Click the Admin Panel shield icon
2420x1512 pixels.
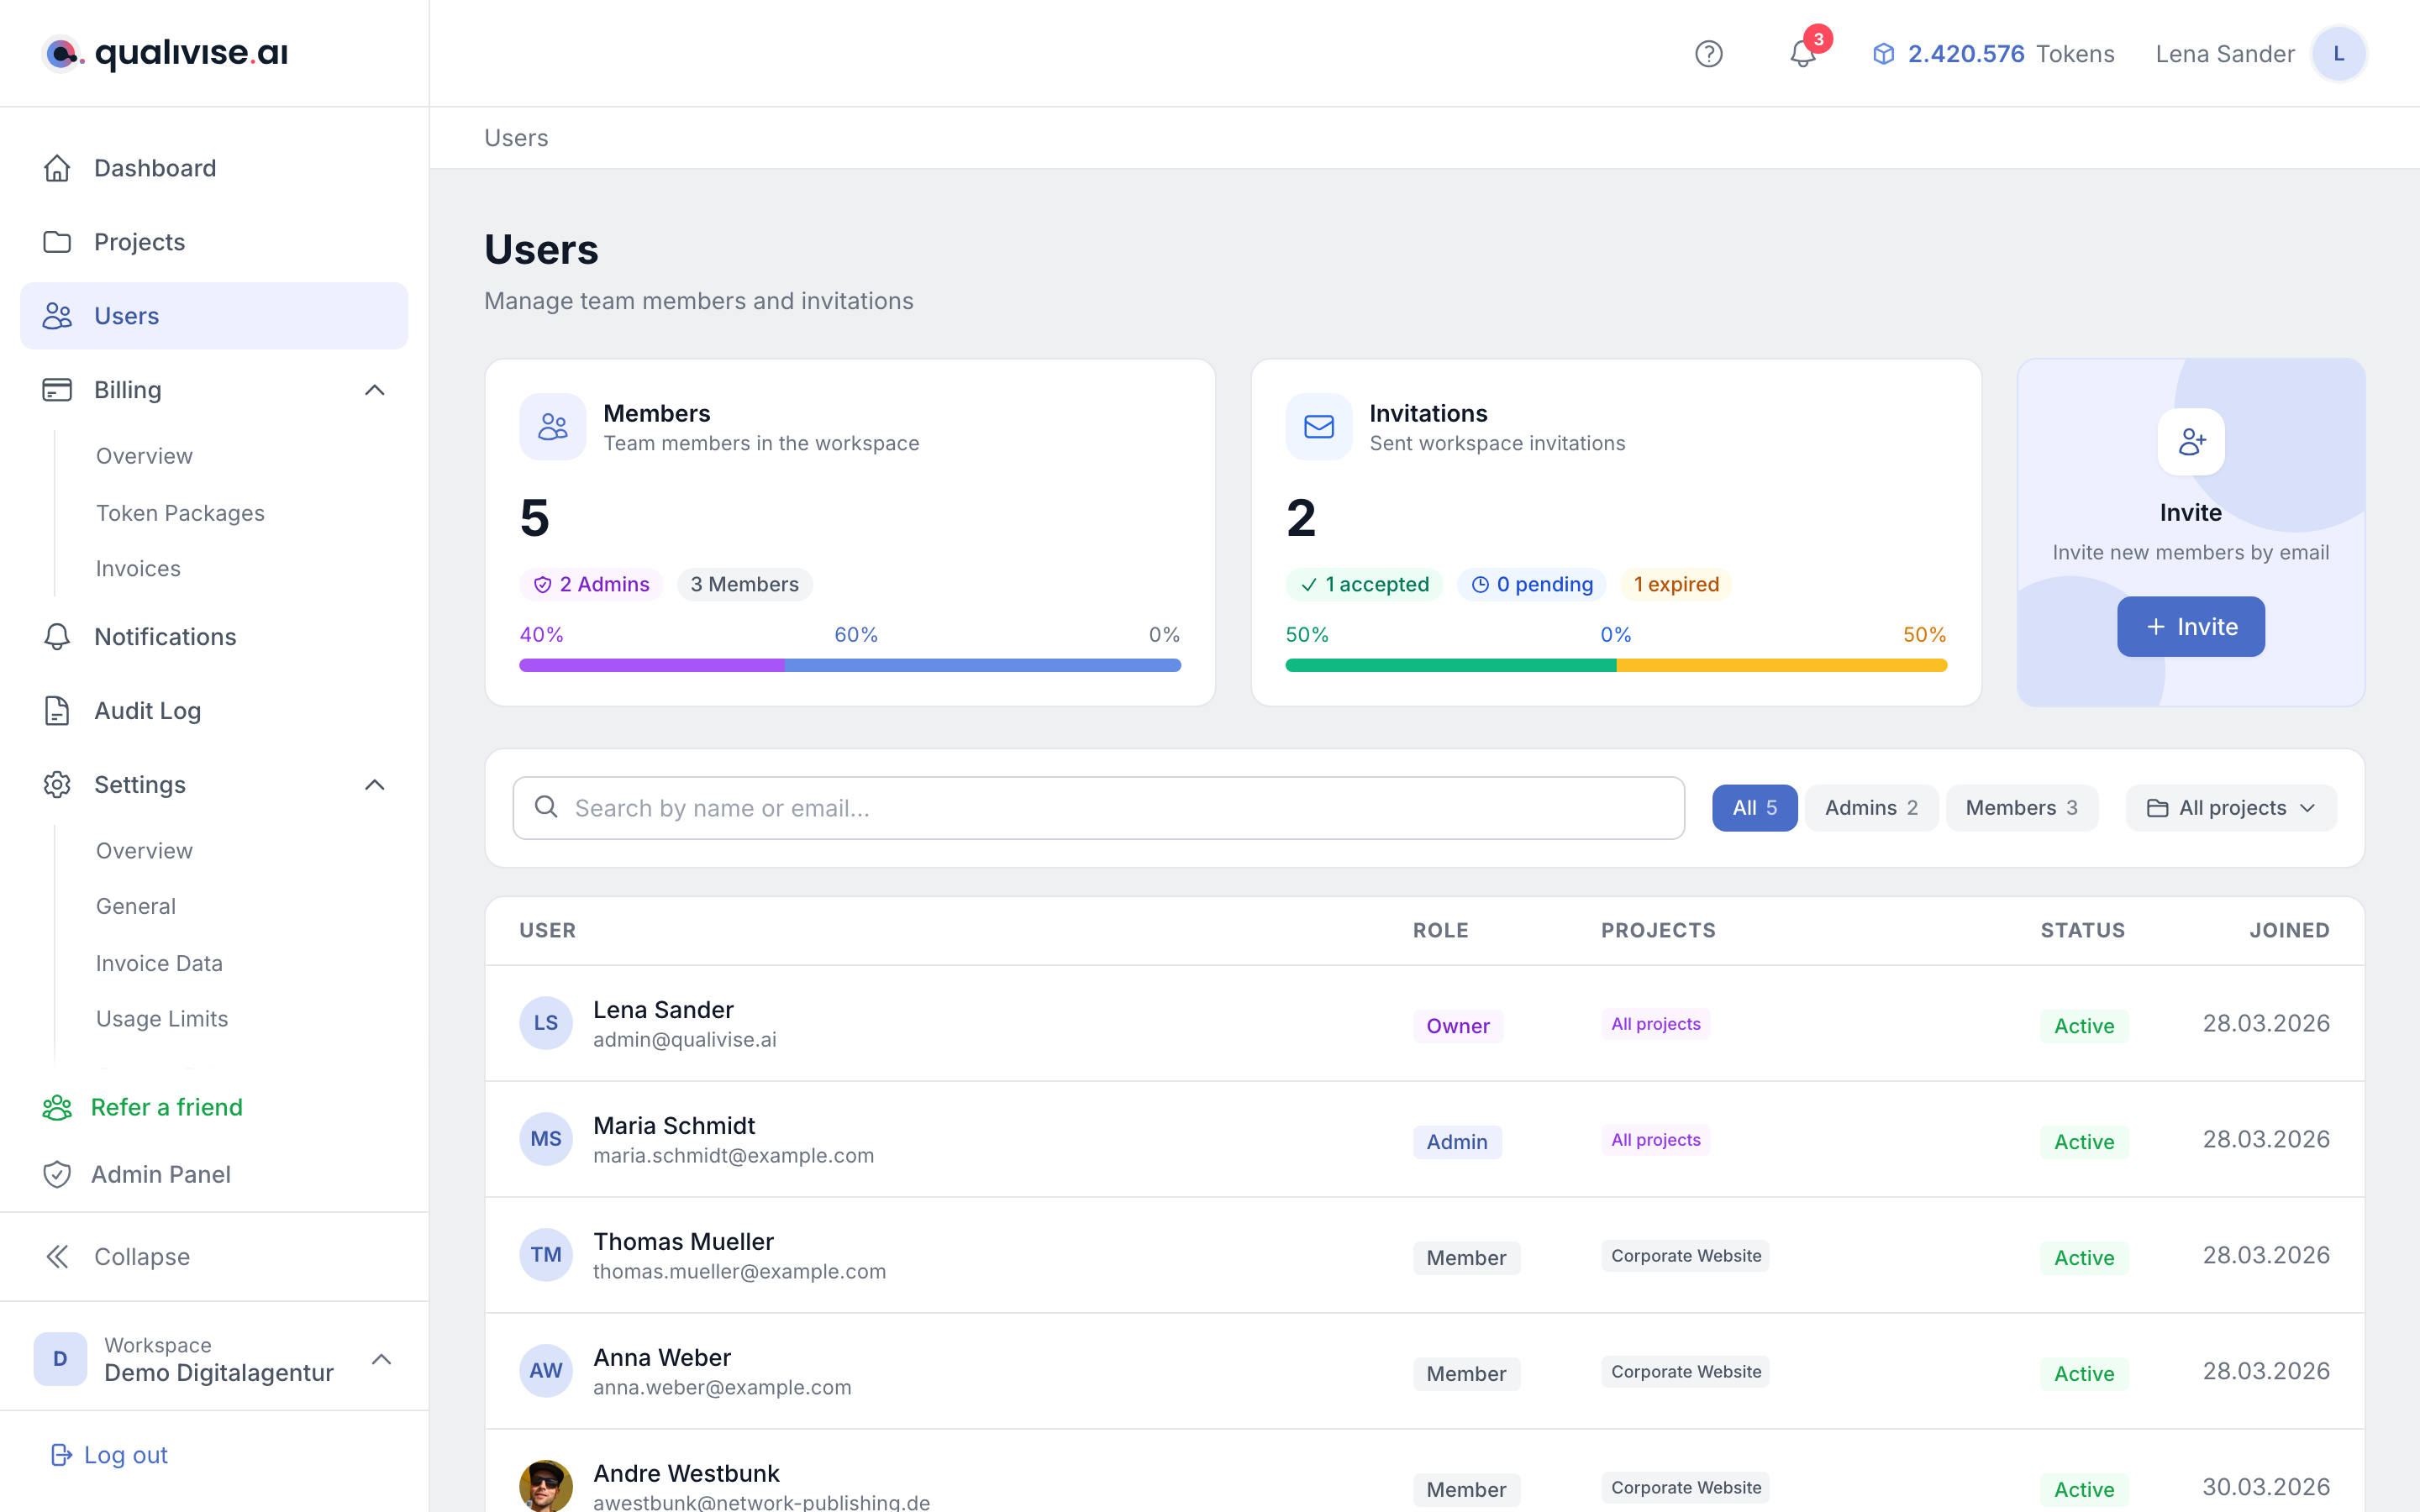(x=57, y=1174)
